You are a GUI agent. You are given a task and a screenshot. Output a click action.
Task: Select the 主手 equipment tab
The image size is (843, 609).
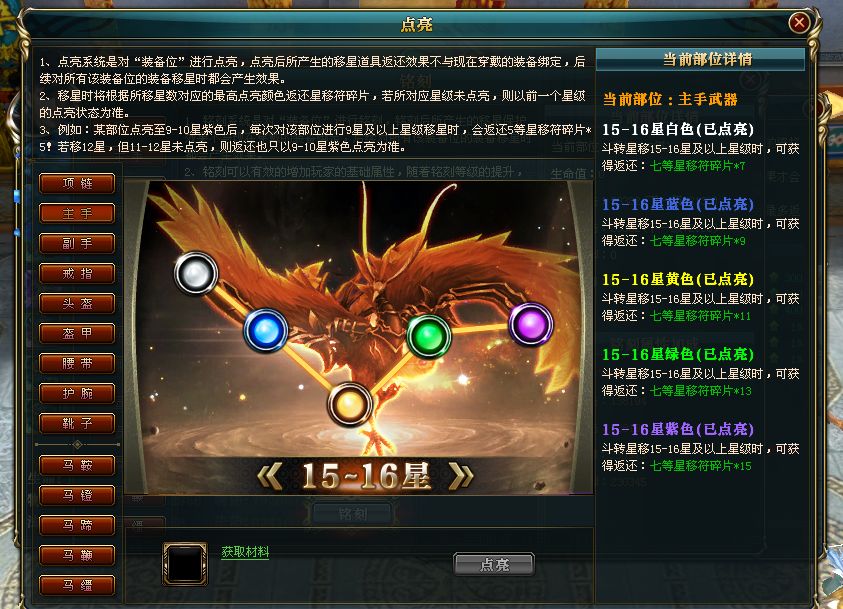point(77,213)
